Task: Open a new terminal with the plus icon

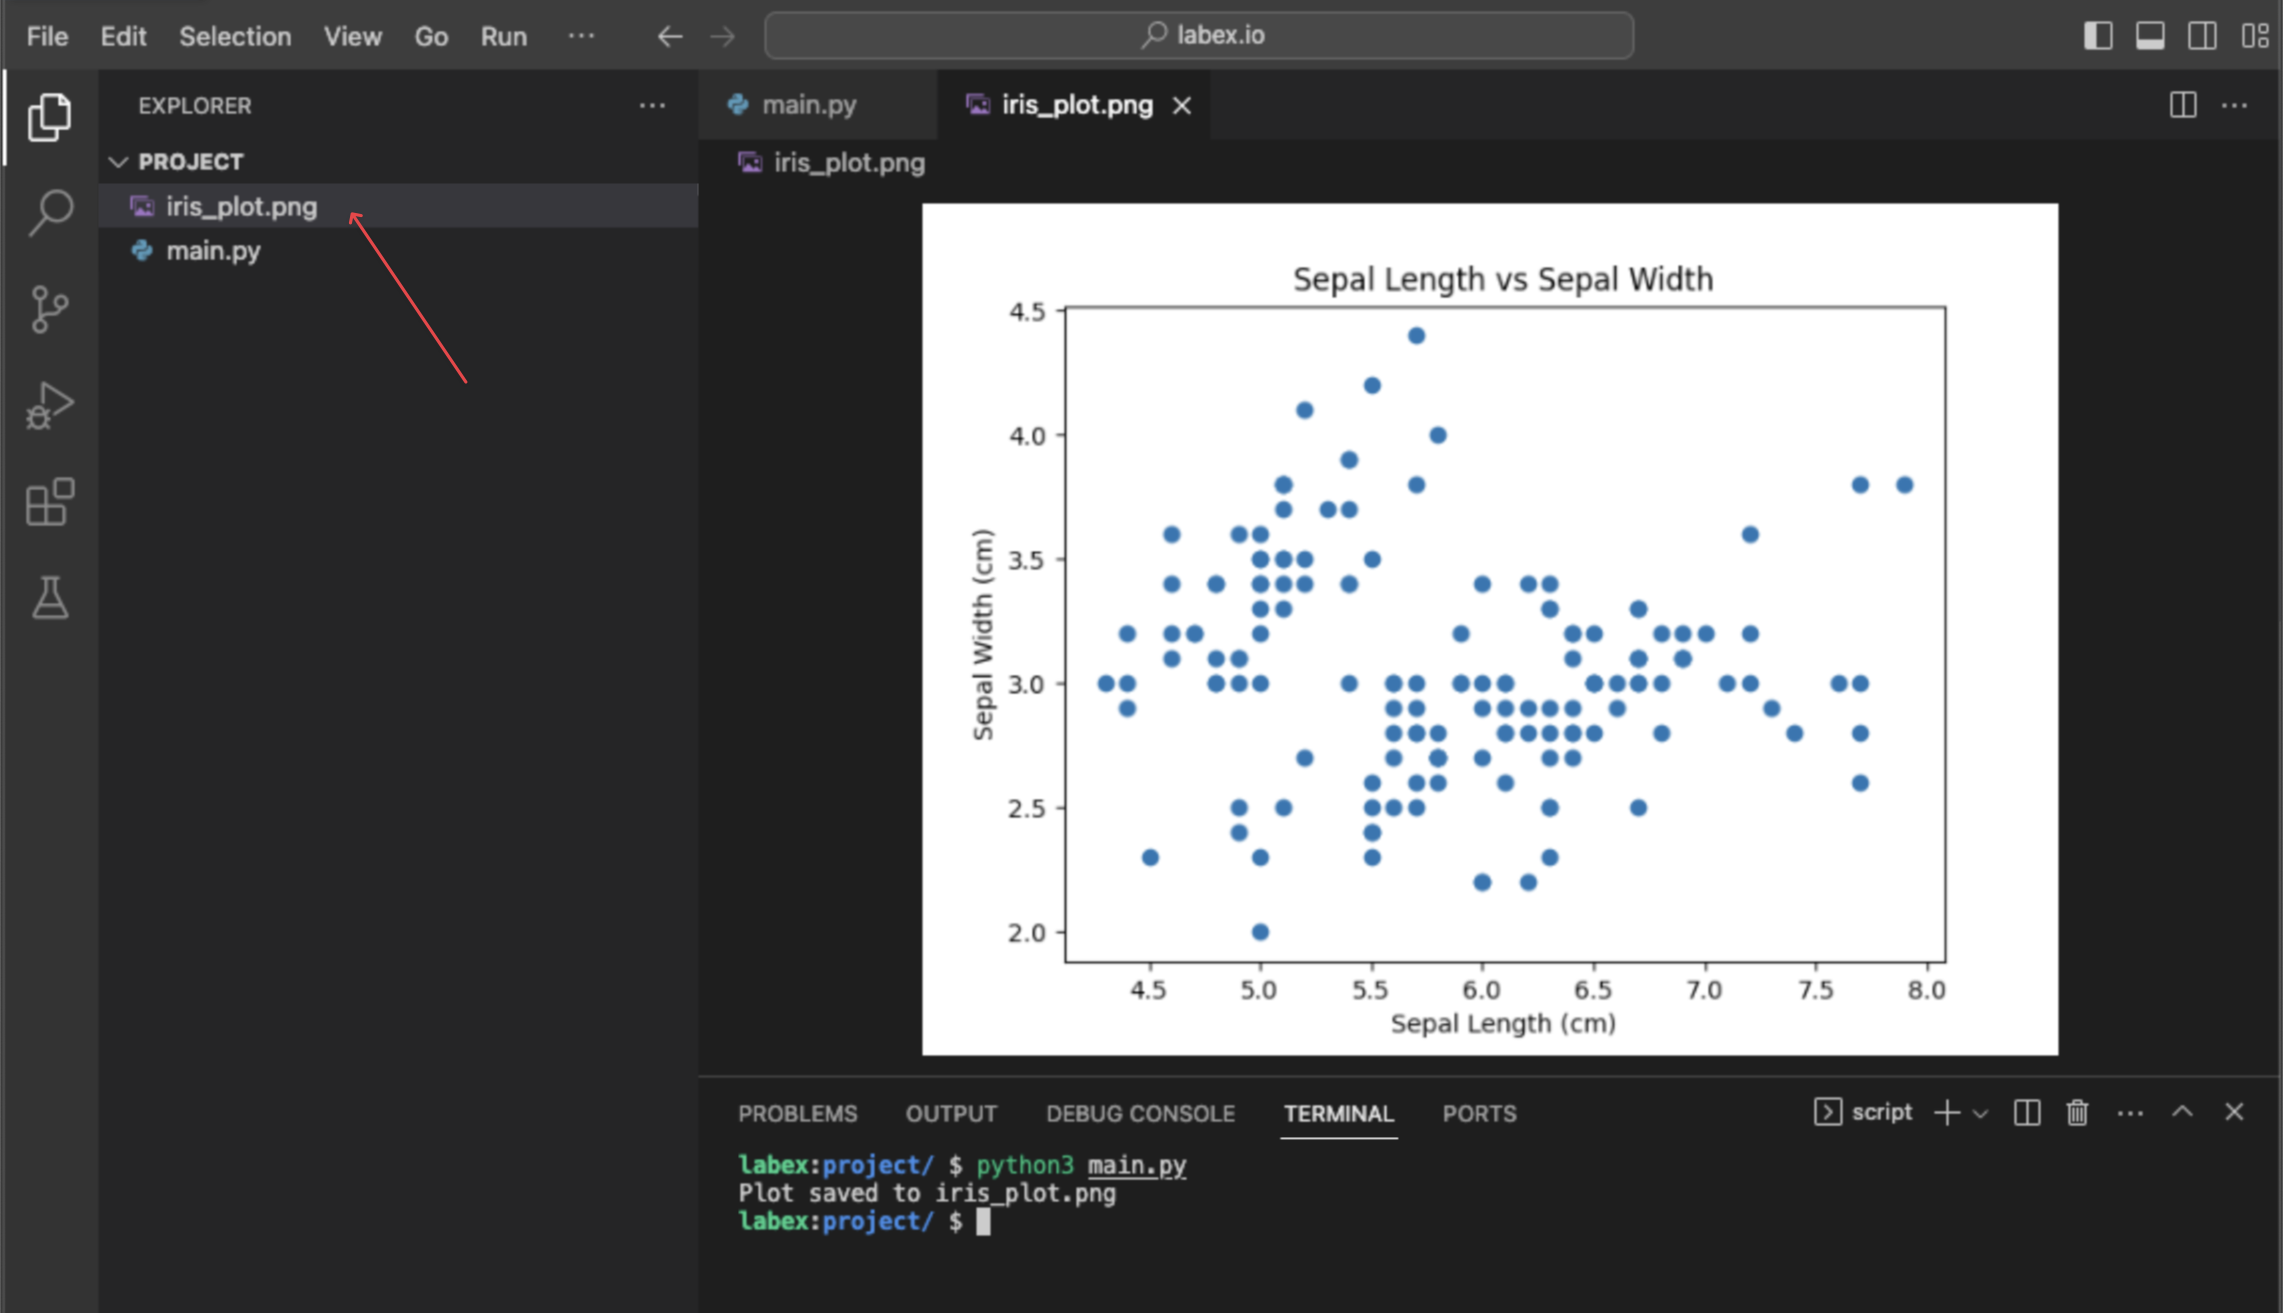Action: coord(1945,1112)
